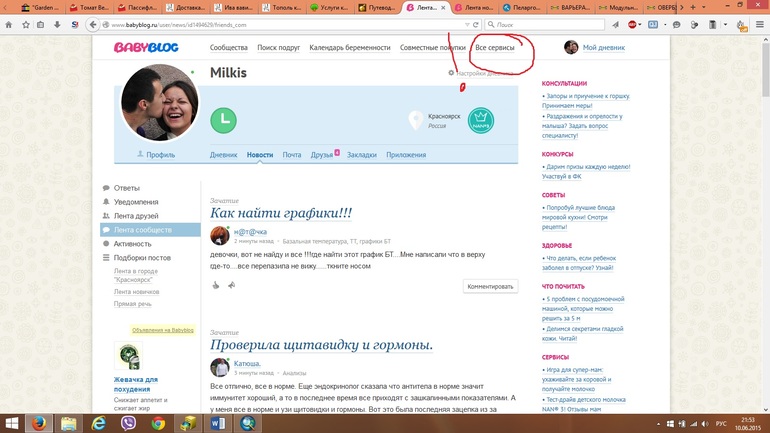The height and width of the screenshot is (433, 770).
Task: Open the Новости tab
Action: click(259, 155)
